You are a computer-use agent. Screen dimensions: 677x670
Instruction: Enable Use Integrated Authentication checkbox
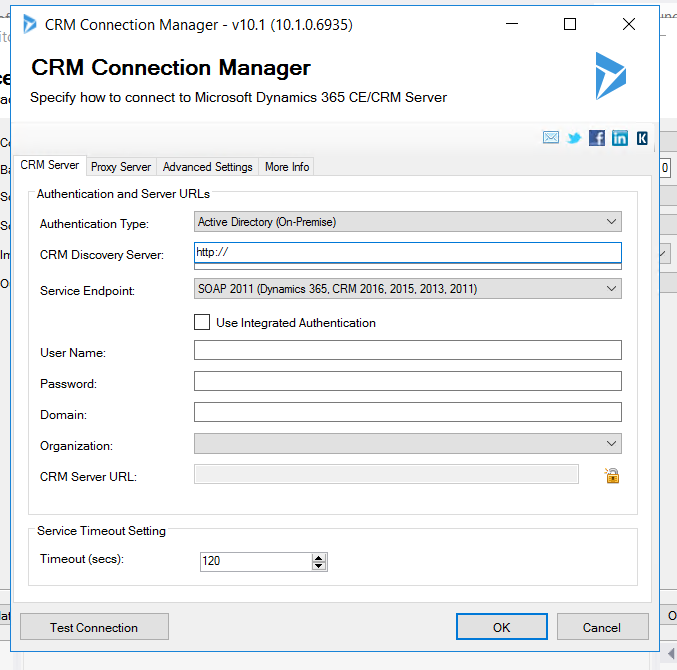tap(202, 322)
